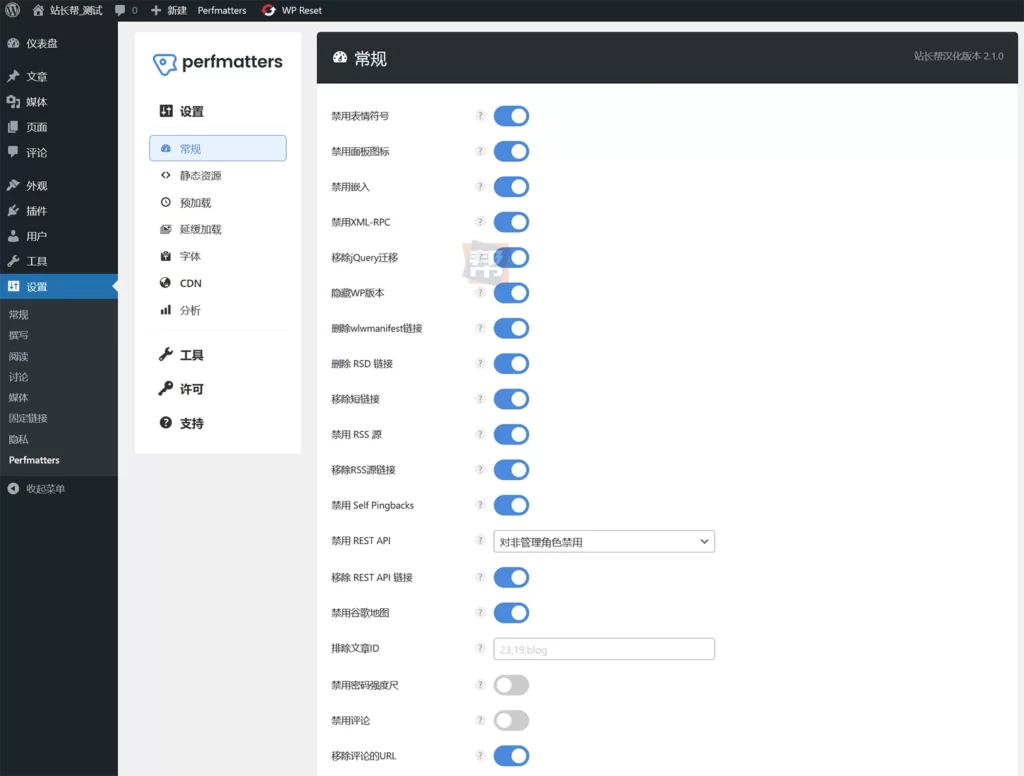Click the 工具 wrench icon in WordPress sidebar

pyautogui.click(x=13, y=261)
